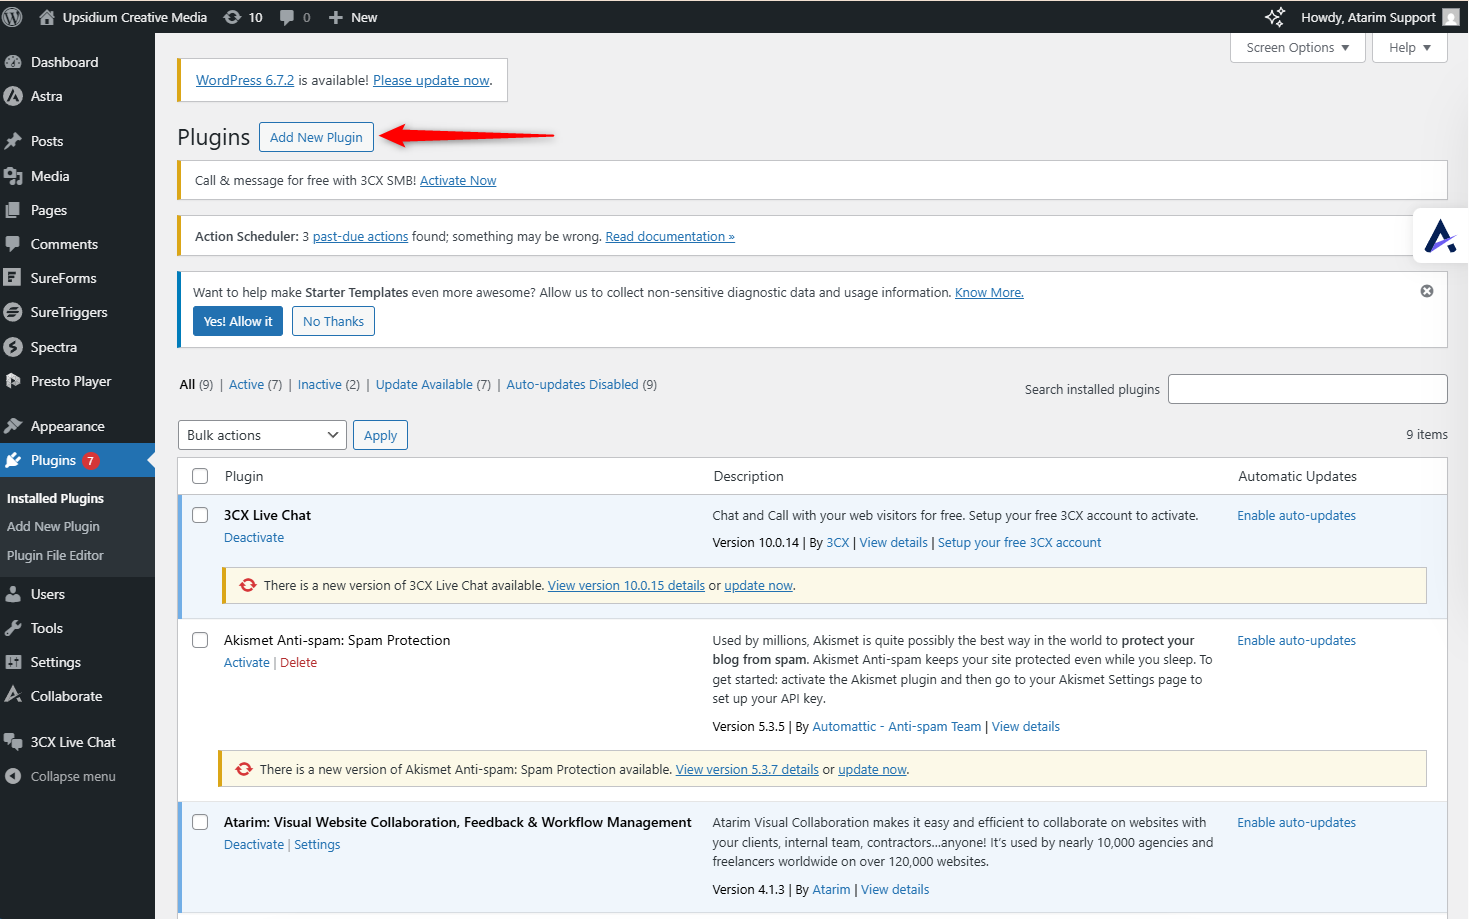Open the WordPress 6.7.2 link
Viewport: 1469px width, 919px height.
point(245,80)
